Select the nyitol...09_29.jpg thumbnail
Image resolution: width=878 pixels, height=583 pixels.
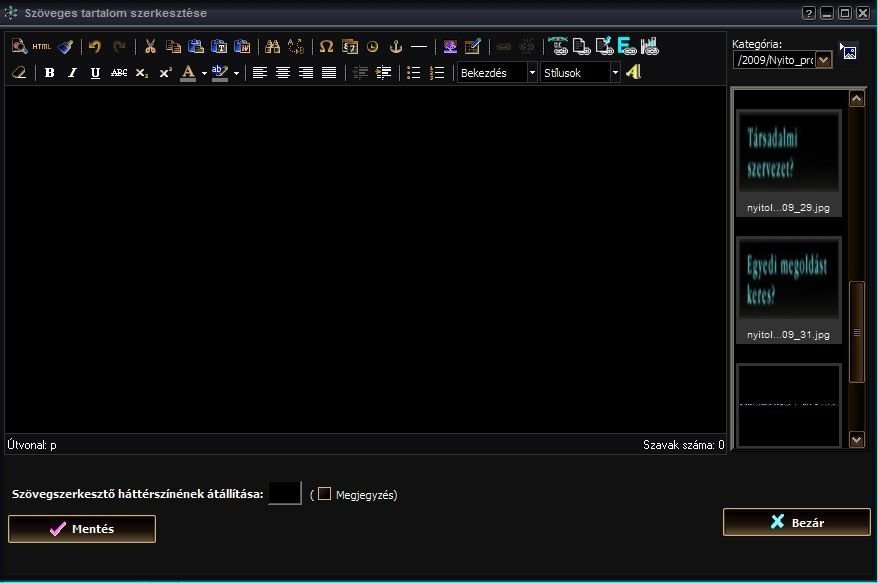[789, 156]
